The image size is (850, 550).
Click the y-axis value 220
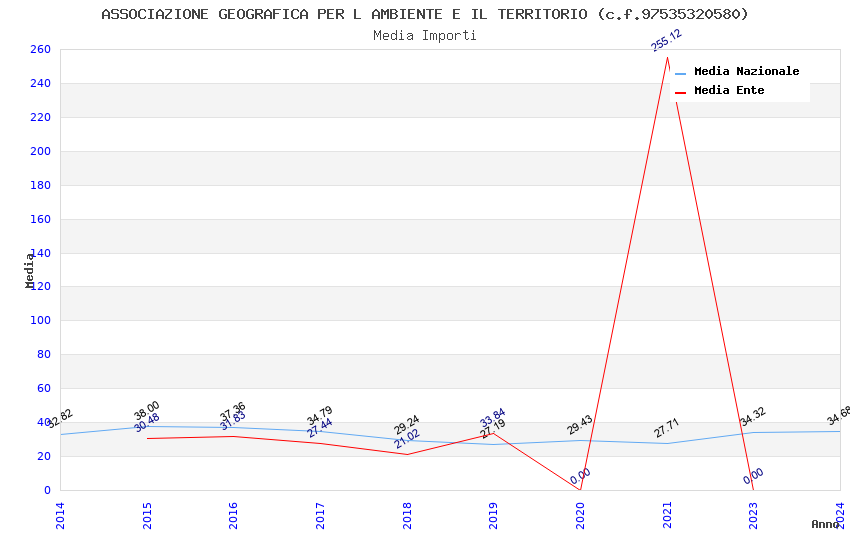point(40,118)
